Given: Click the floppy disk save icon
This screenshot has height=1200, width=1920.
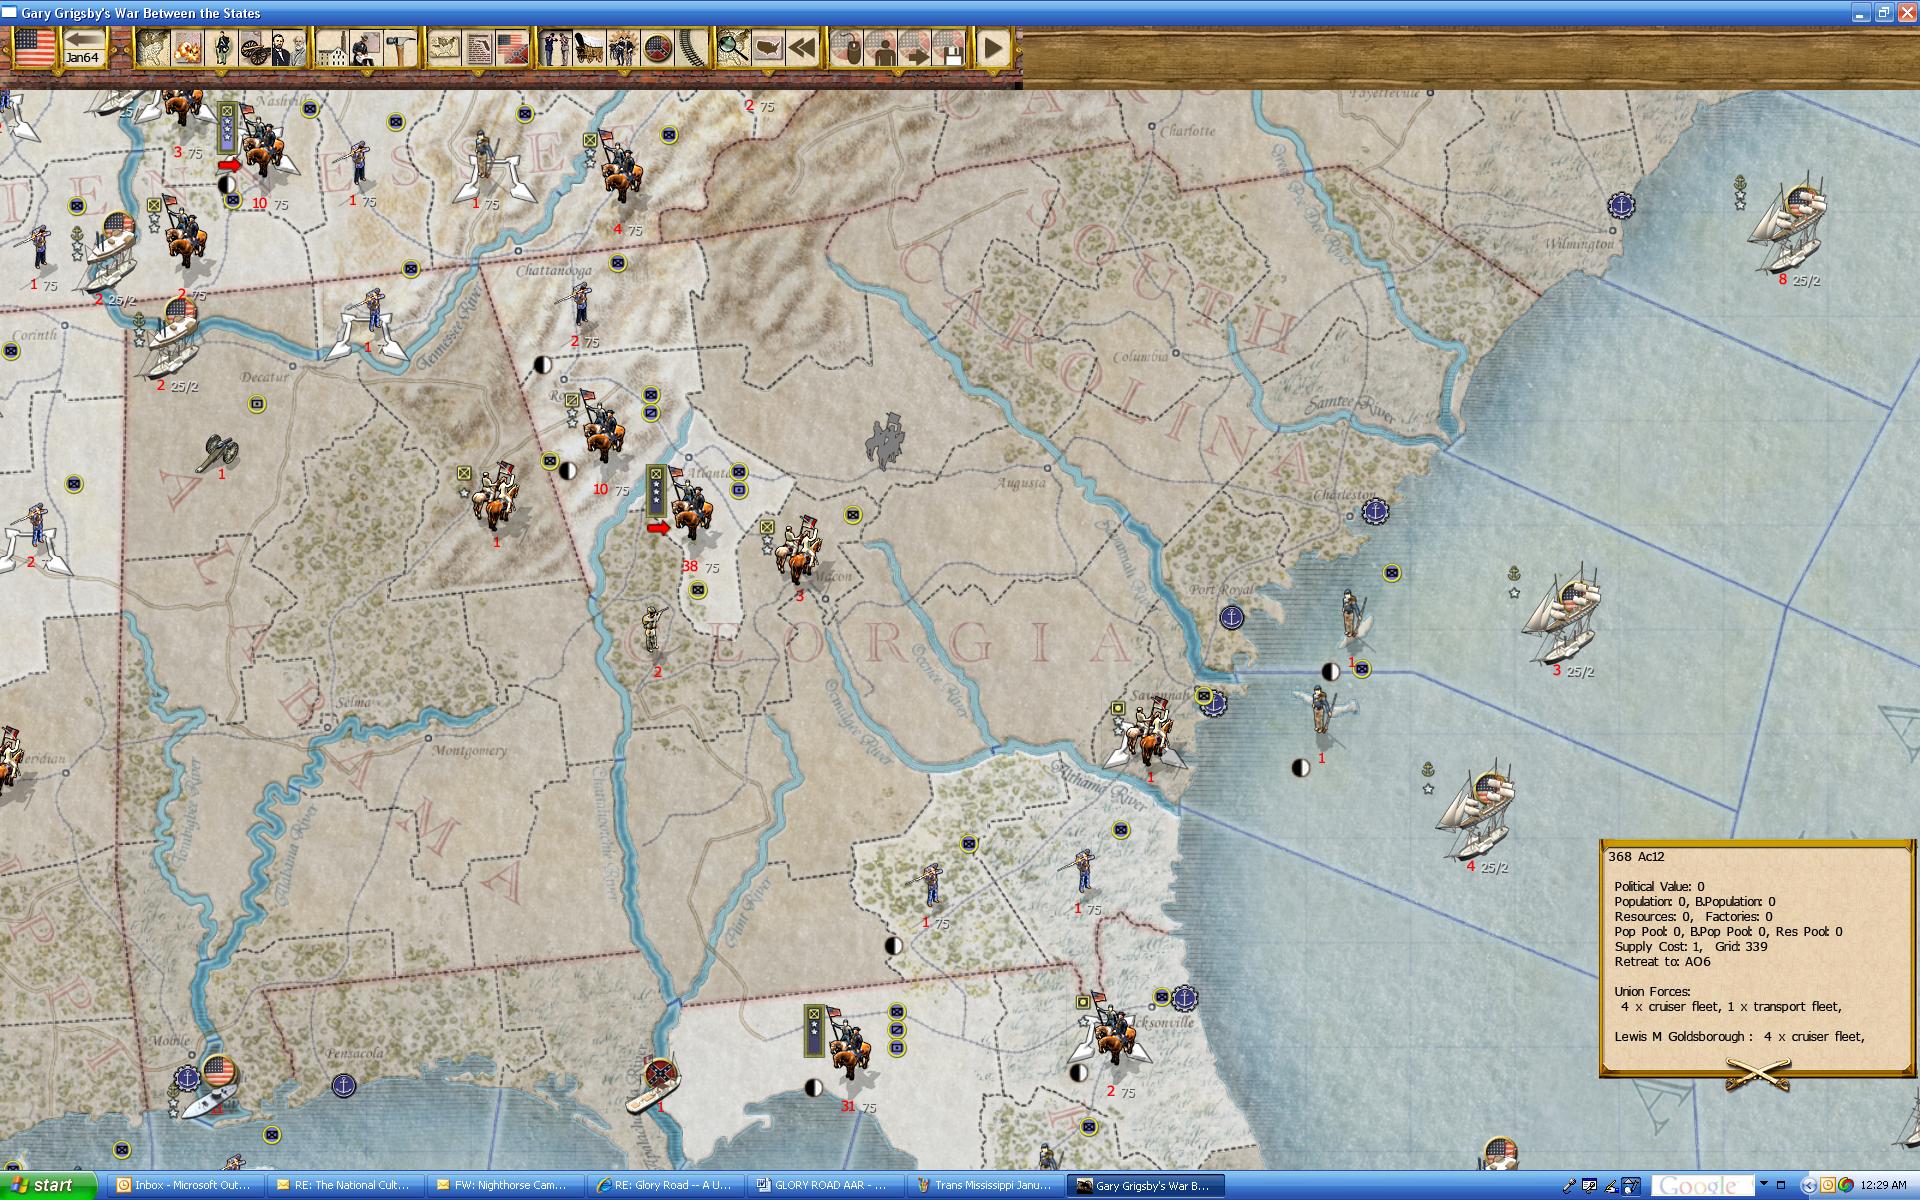Looking at the screenshot, I should (948, 47).
